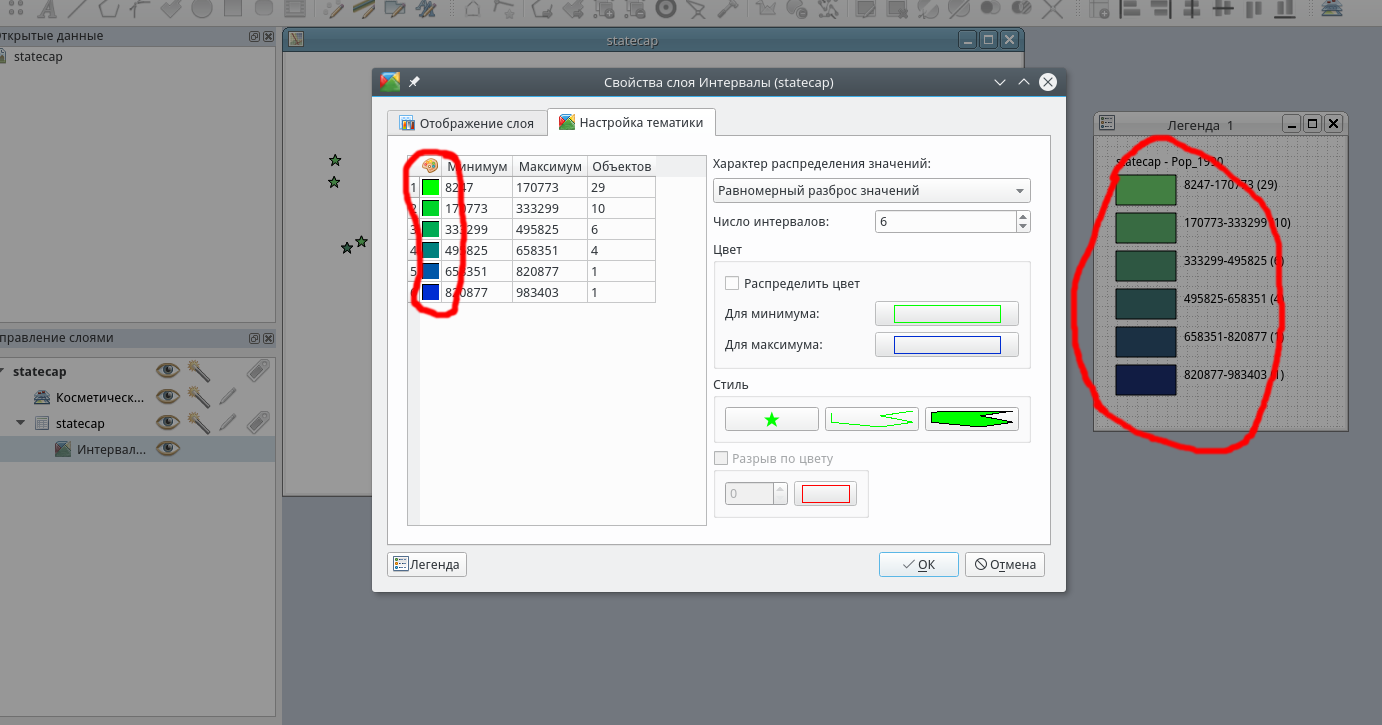Click magic wand icon for Косметический layer
Screen dimensions: 1382x725
(198, 397)
